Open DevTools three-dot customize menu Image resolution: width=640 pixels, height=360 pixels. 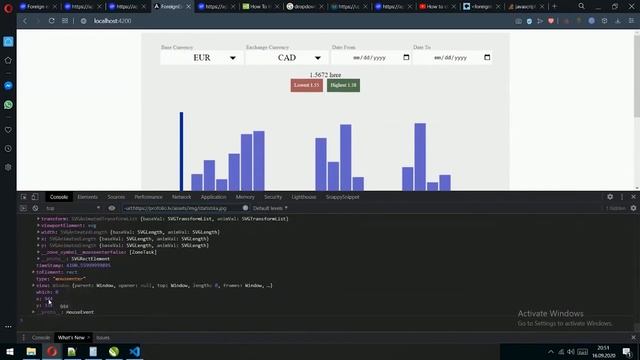pyautogui.click(x=622, y=197)
